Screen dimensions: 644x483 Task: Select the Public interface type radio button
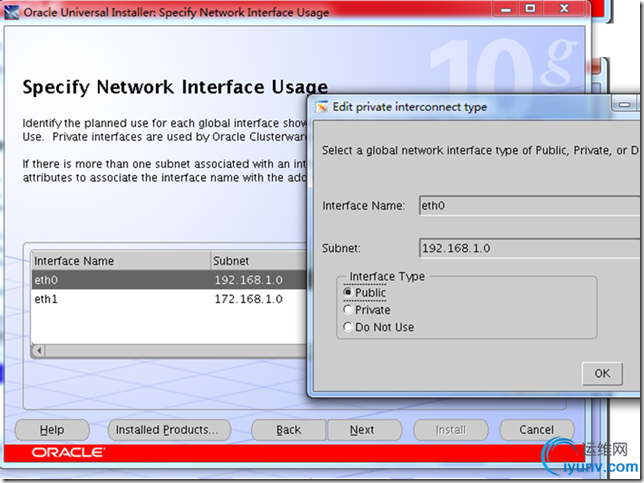[x=348, y=292]
